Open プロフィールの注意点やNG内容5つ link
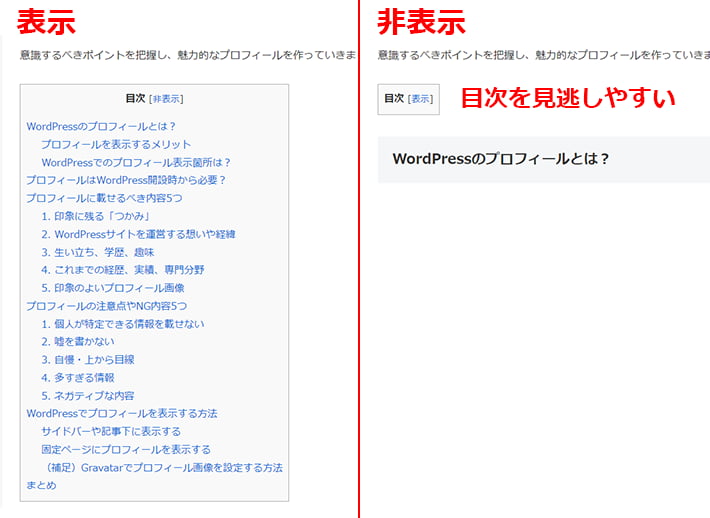The image size is (710, 518). coord(106,306)
